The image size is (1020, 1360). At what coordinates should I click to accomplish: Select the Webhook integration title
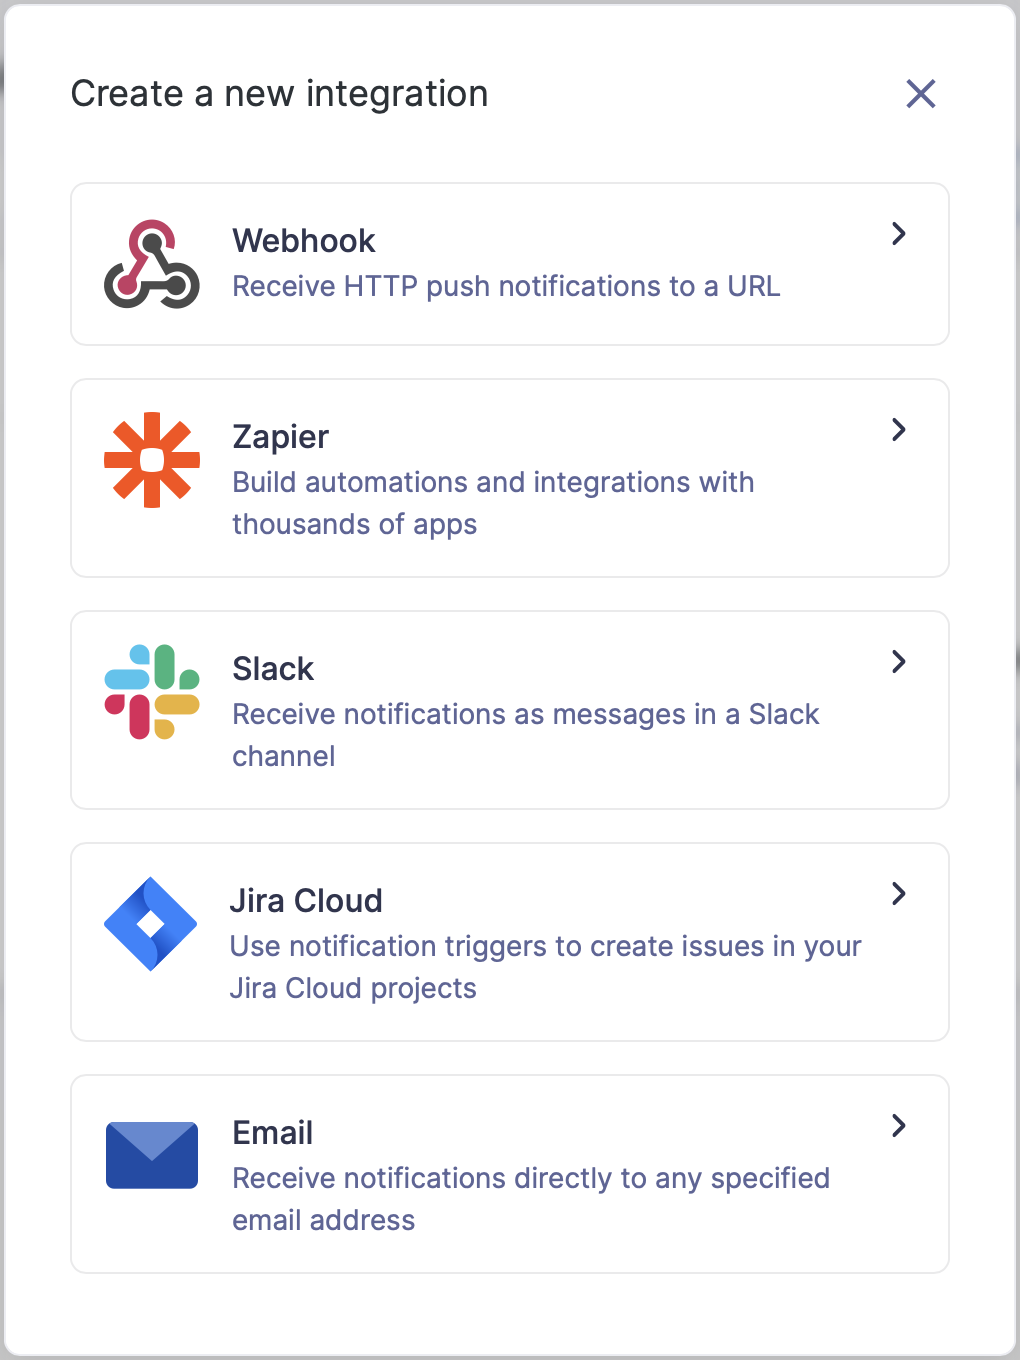click(304, 241)
